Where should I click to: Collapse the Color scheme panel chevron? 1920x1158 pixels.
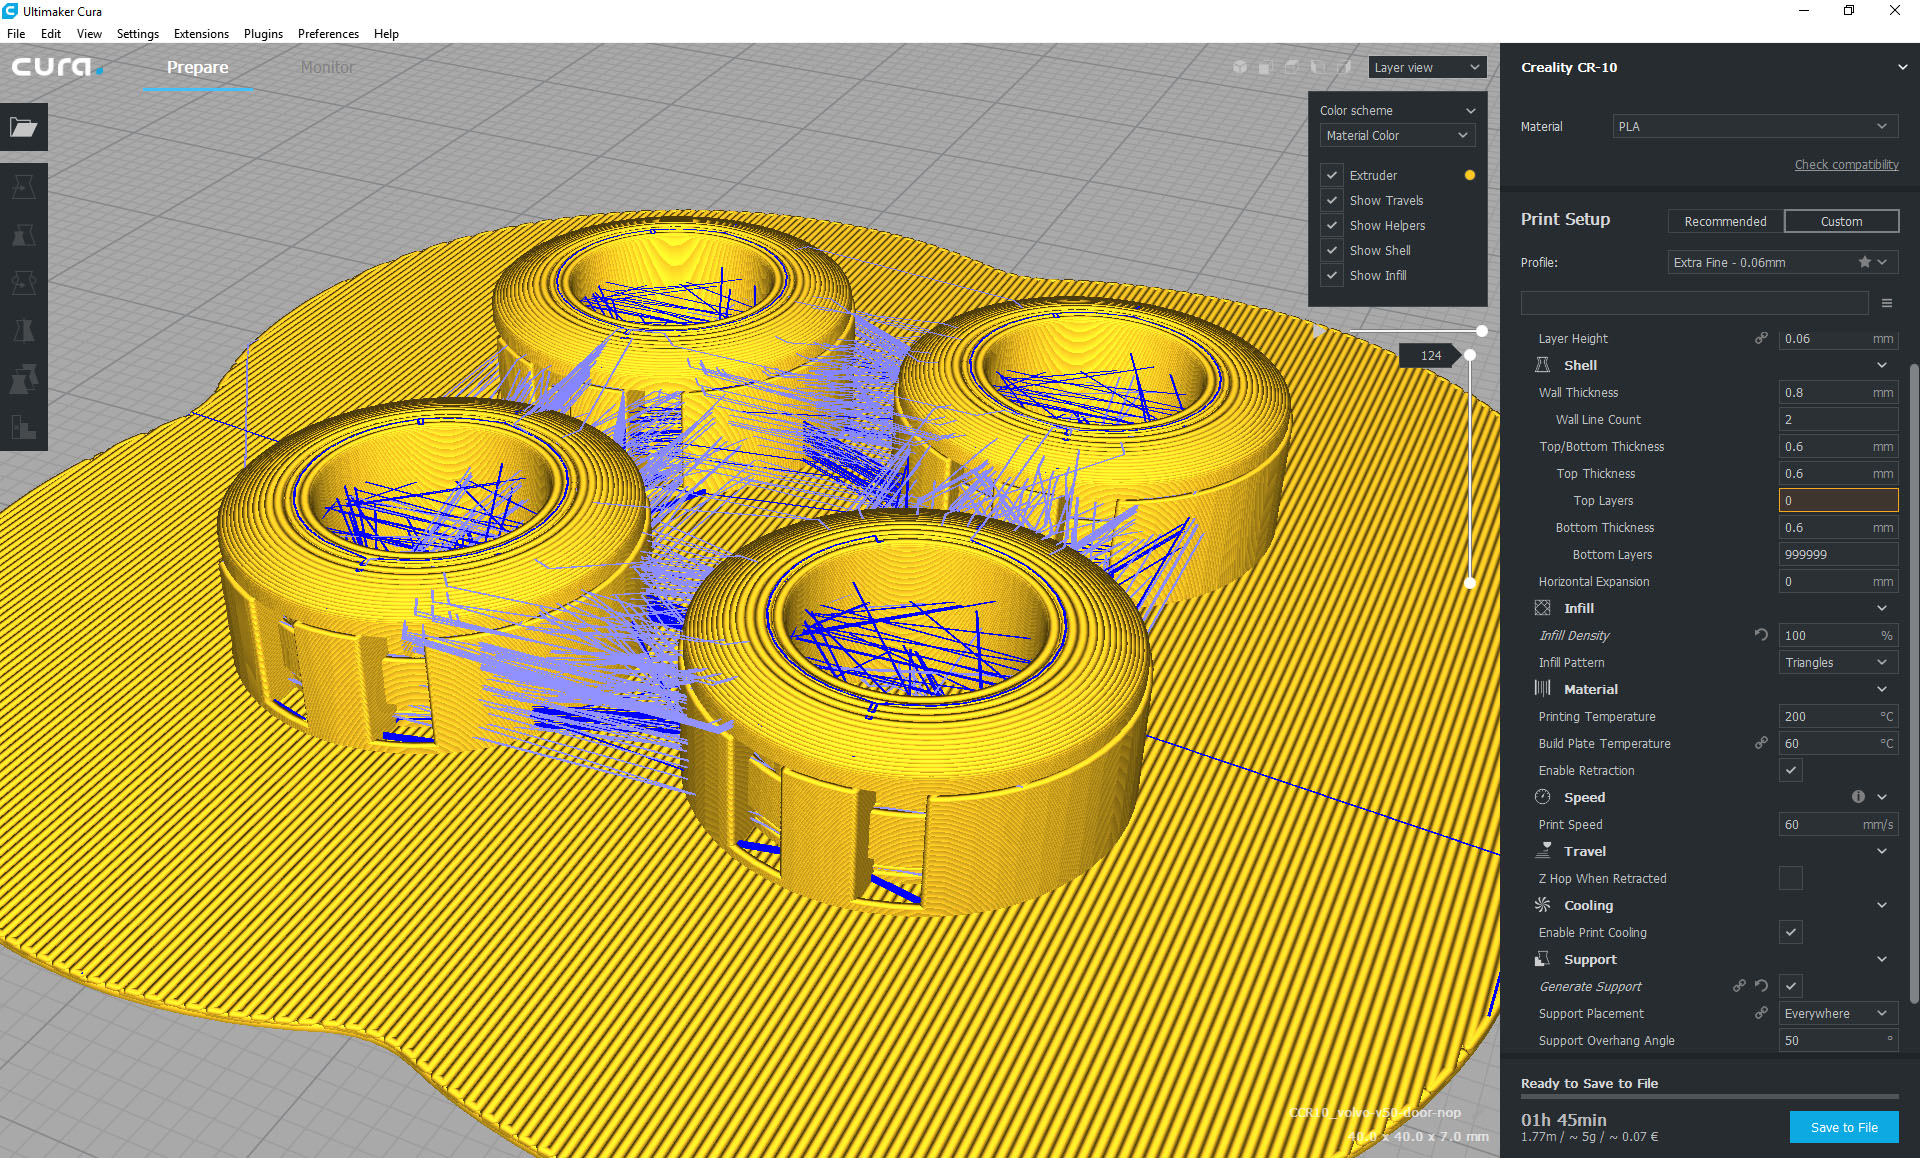pos(1471,110)
